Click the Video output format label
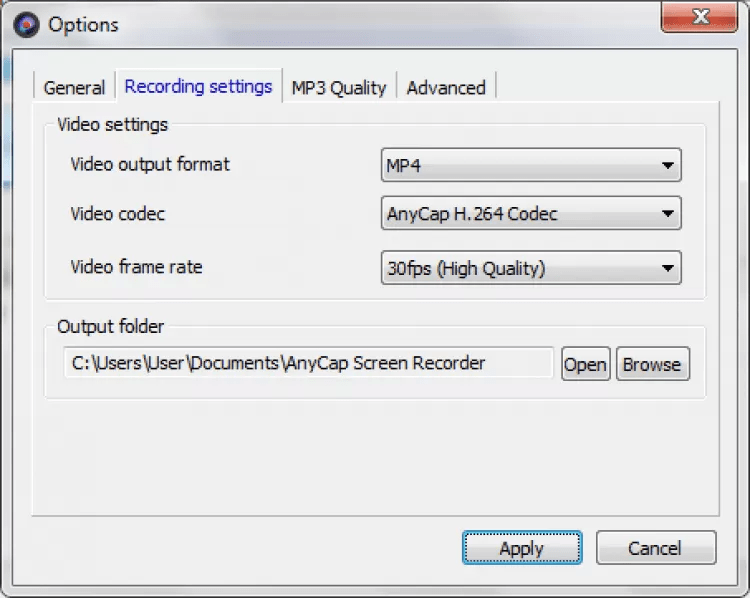This screenshot has width=750, height=598. pyautogui.click(x=150, y=164)
